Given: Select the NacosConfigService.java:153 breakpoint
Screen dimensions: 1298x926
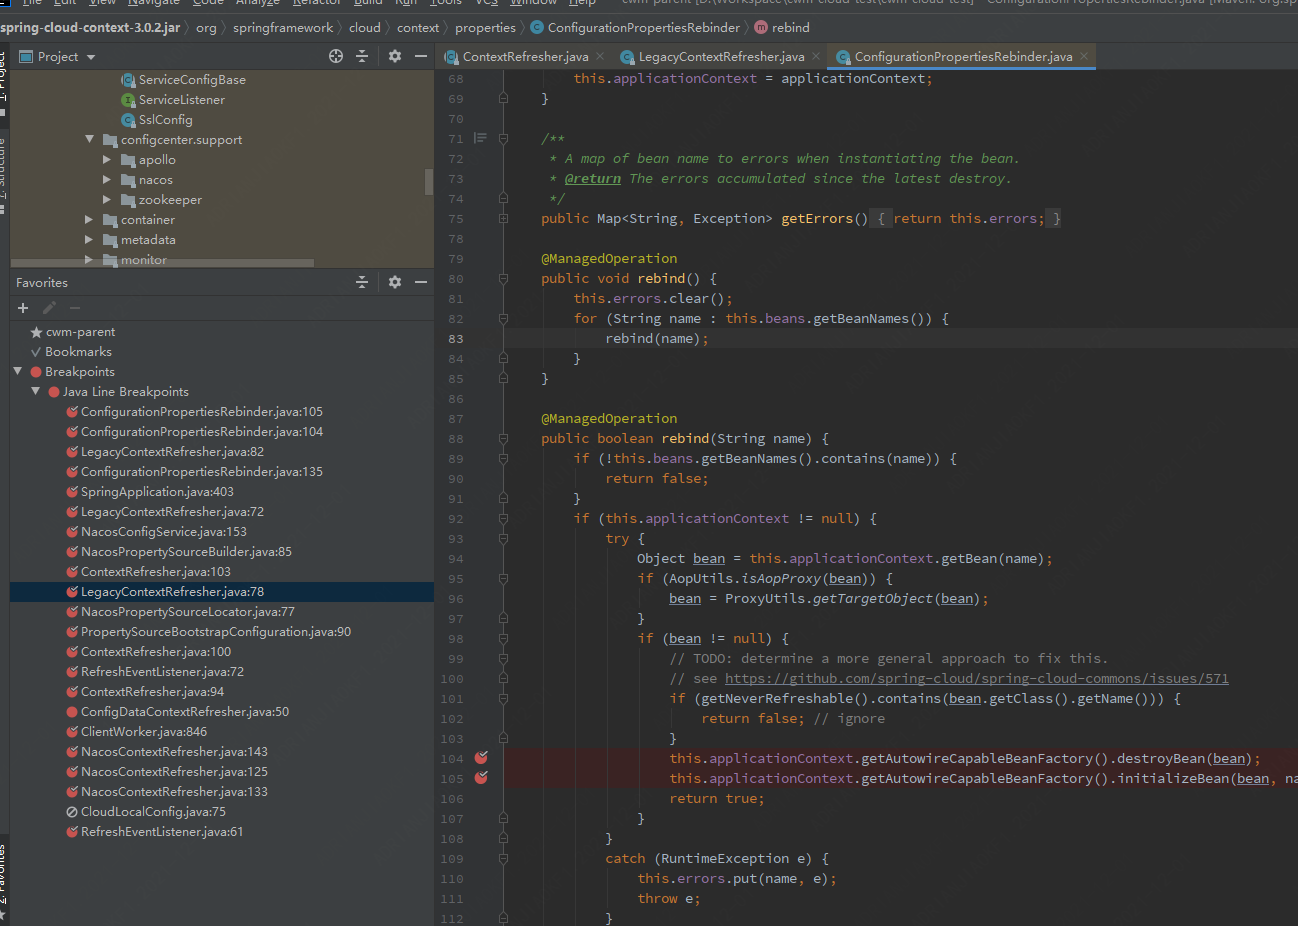Looking at the screenshot, I should 163,532.
